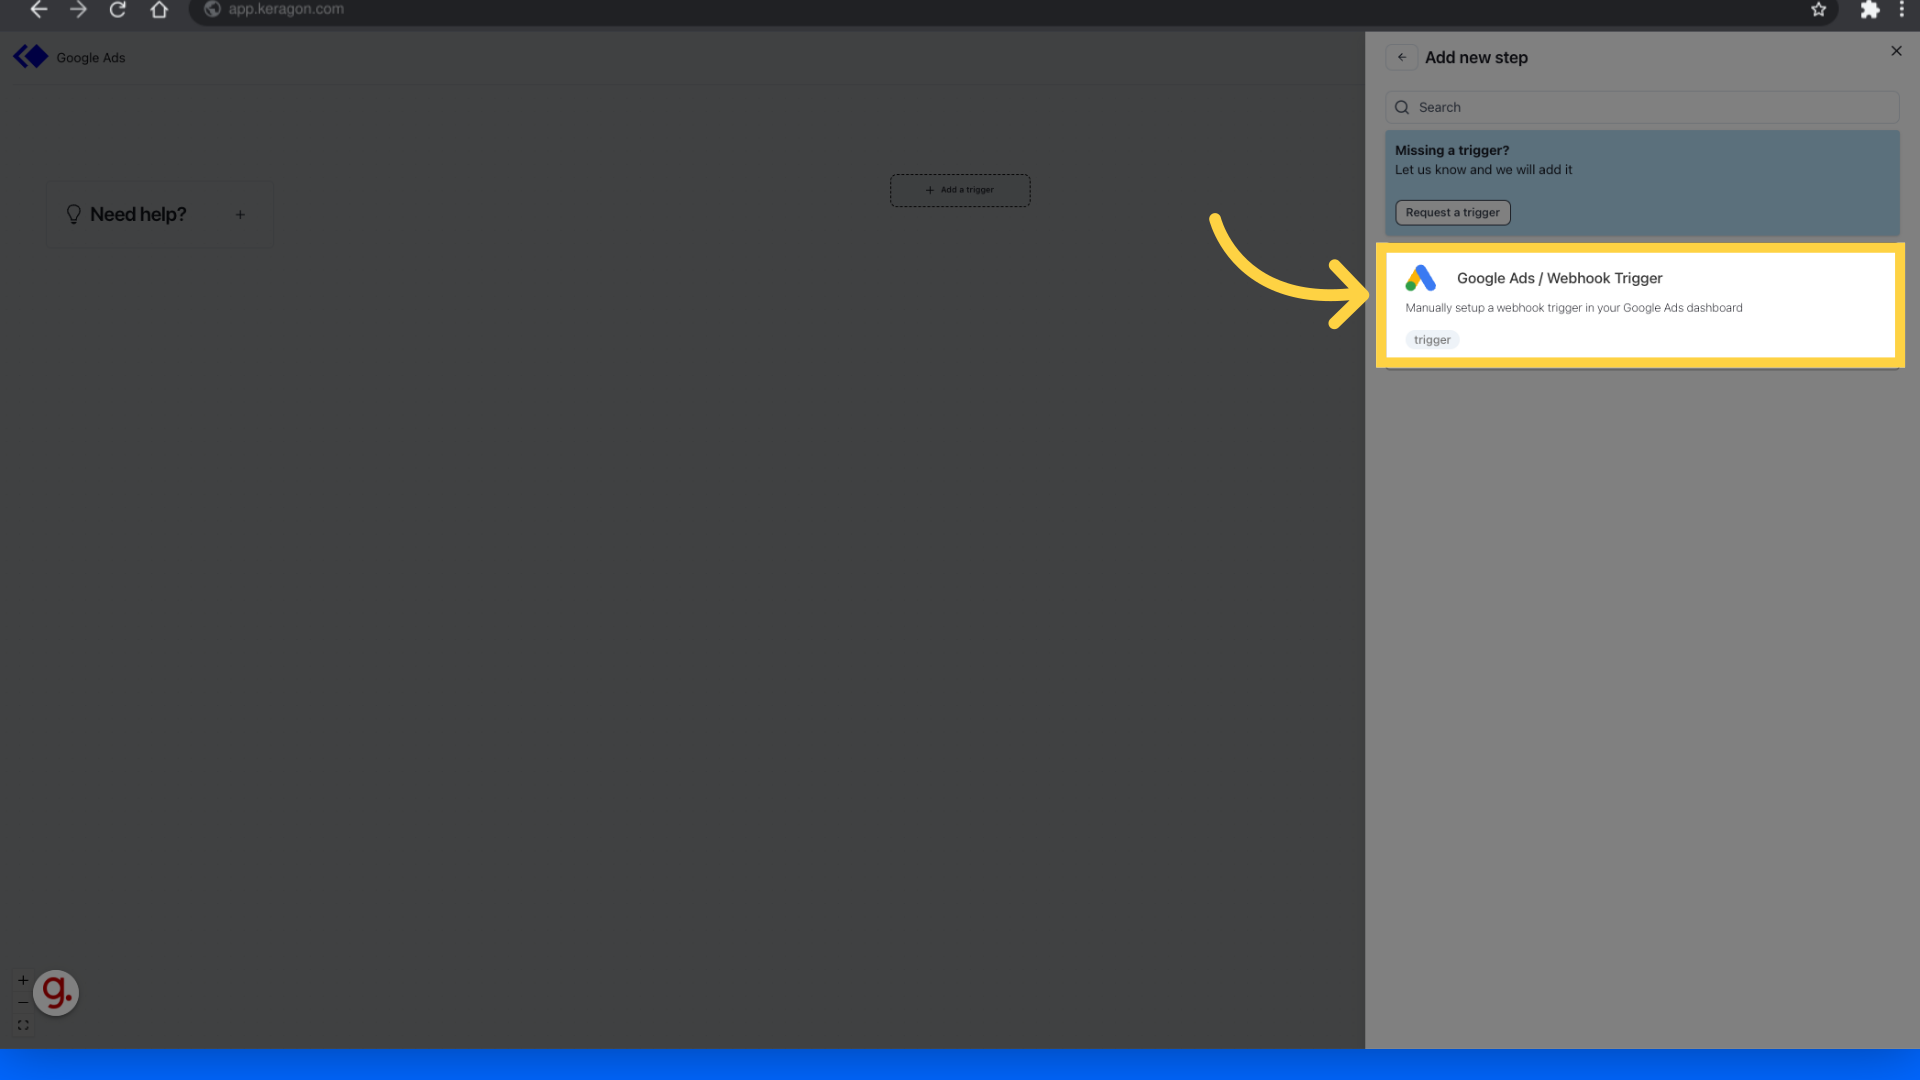The width and height of the screenshot is (1920, 1080).
Task: Click the Request a trigger button
Action: (x=1452, y=213)
